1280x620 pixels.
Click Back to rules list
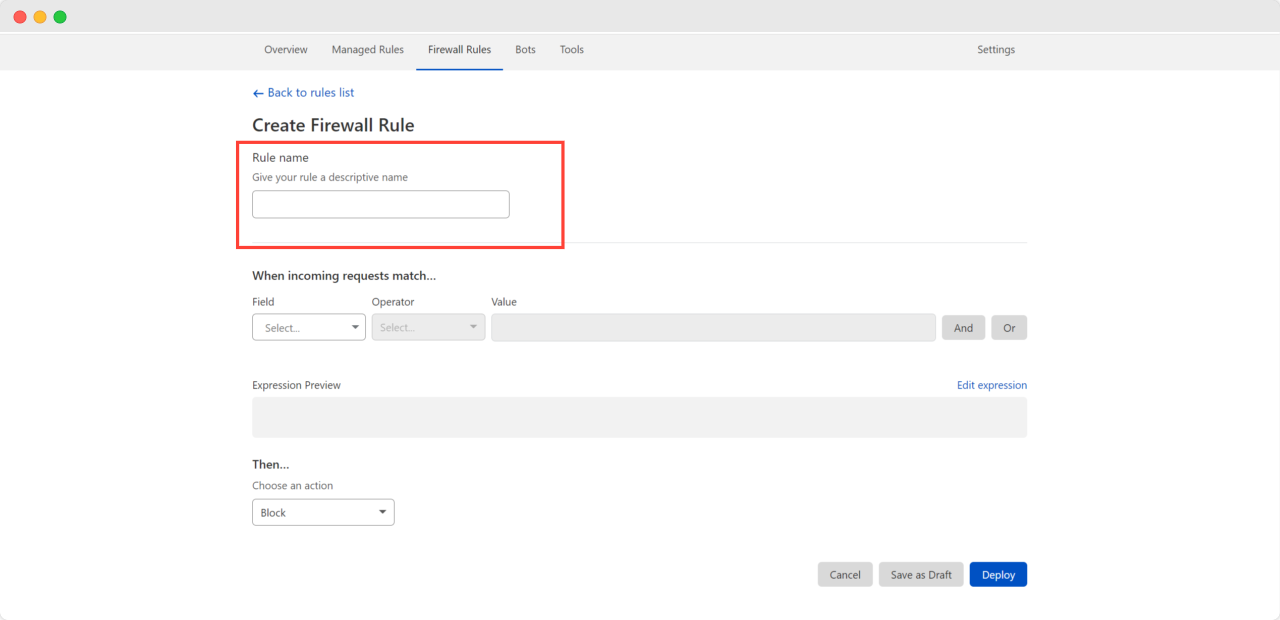[310, 92]
